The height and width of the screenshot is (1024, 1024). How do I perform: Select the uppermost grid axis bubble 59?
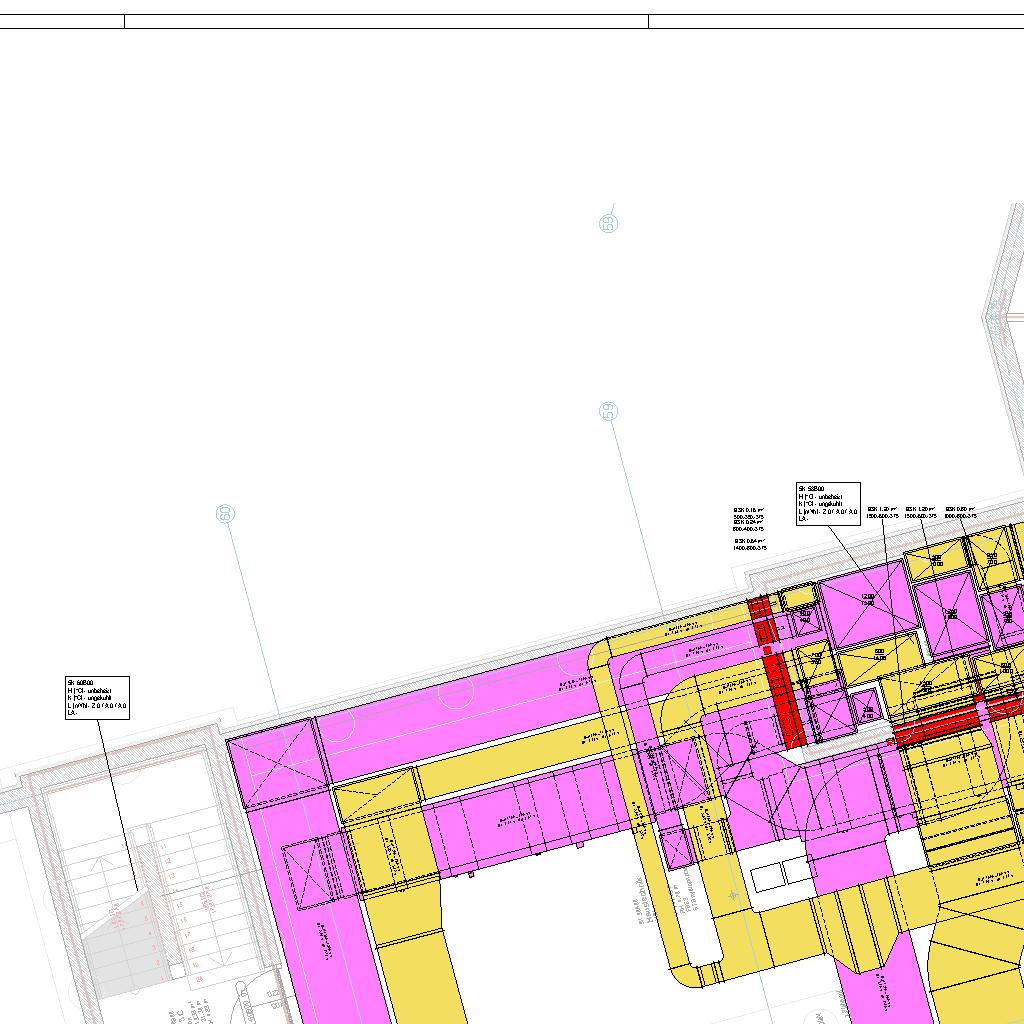point(609,223)
